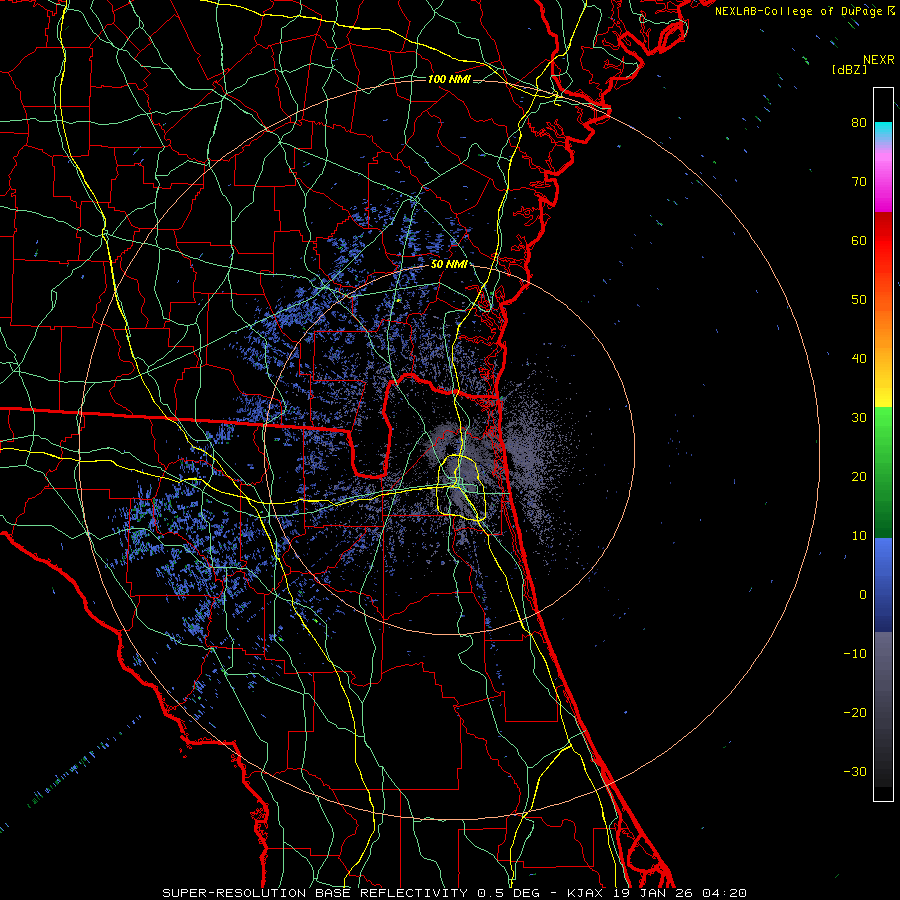The width and height of the screenshot is (900, 900).
Task: Click the "19 JAN 26" date stamp
Action: pos(654,893)
